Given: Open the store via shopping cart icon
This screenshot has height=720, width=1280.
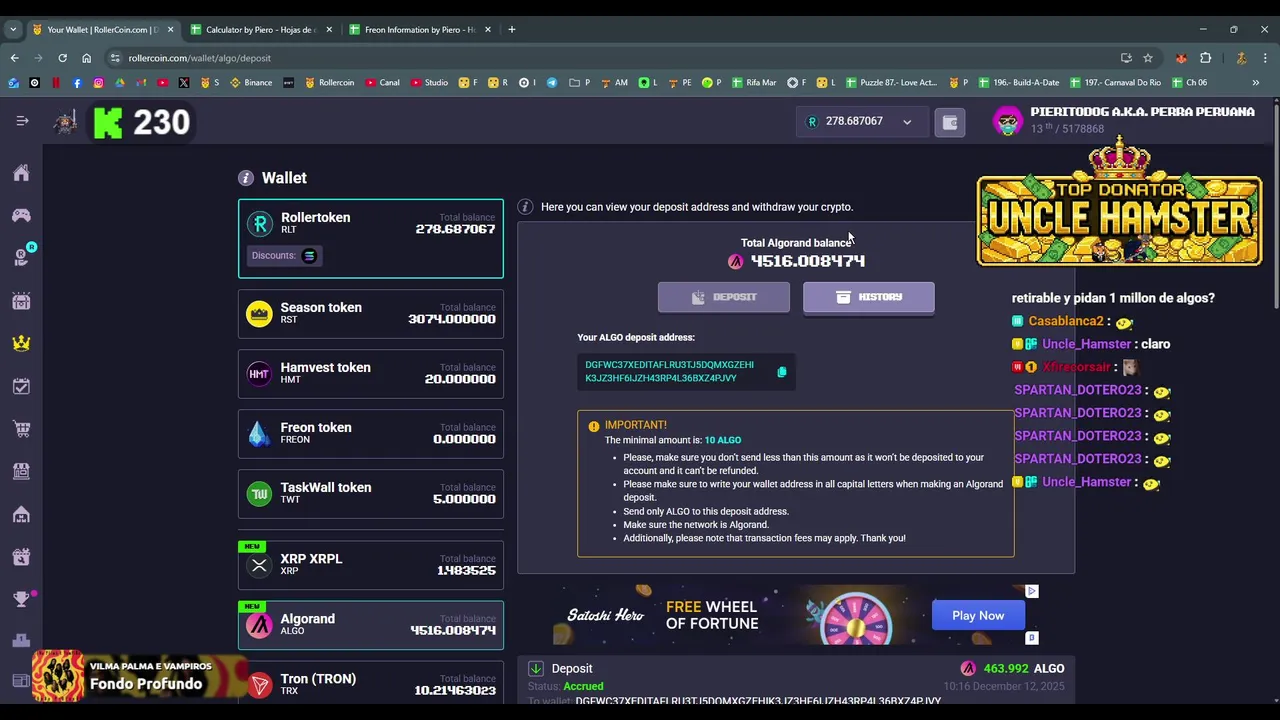Looking at the screenshot, I should click(21, 429).
